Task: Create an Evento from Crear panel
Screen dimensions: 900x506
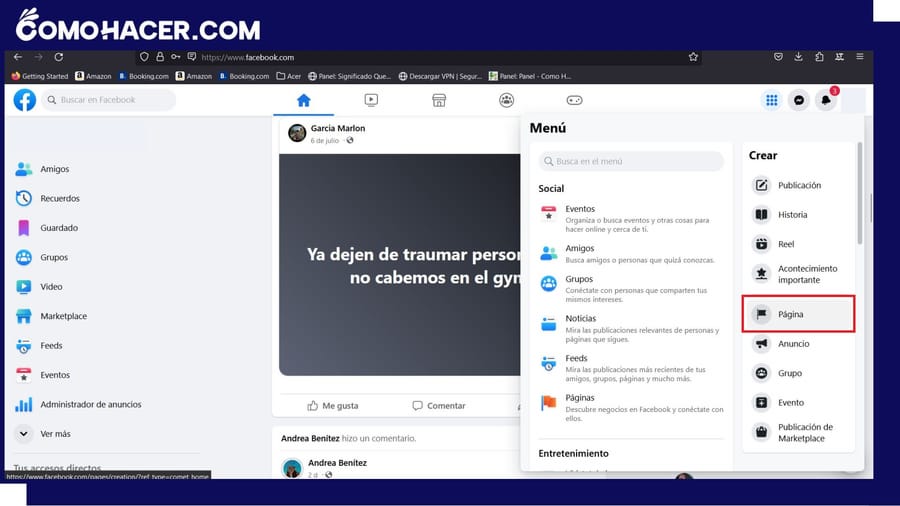Action: pos(798,402)
